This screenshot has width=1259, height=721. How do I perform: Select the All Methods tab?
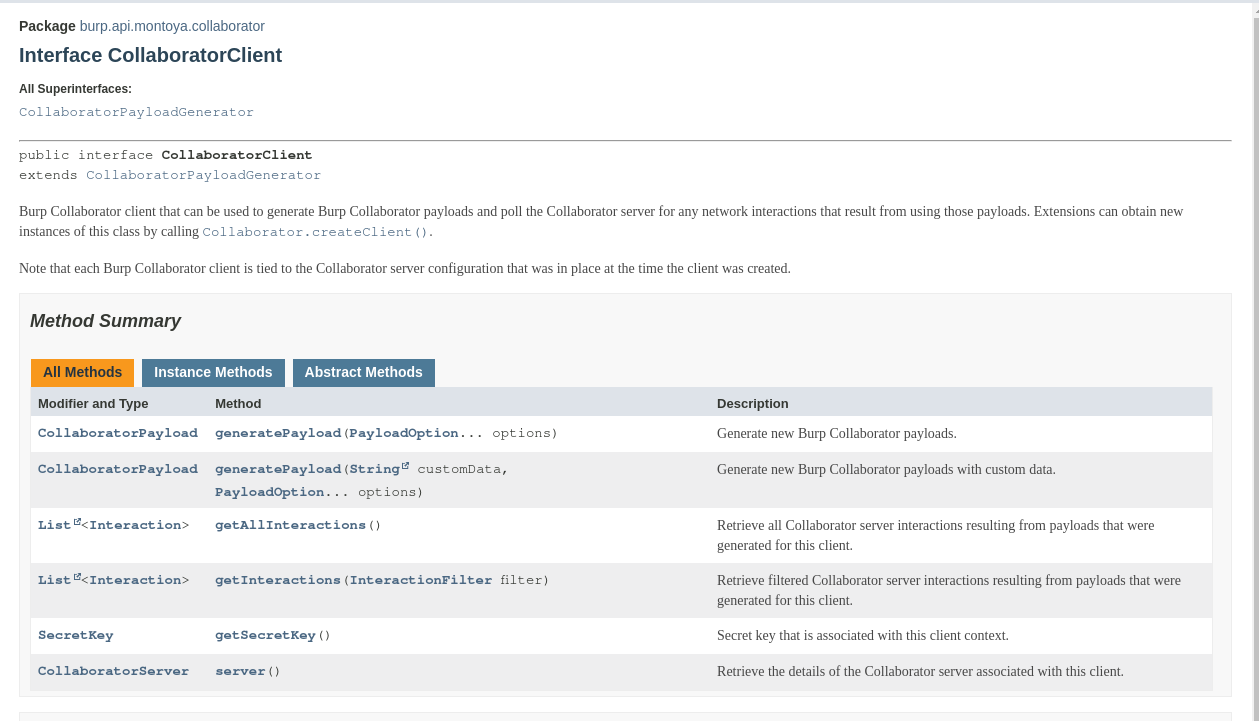(82, 372)
